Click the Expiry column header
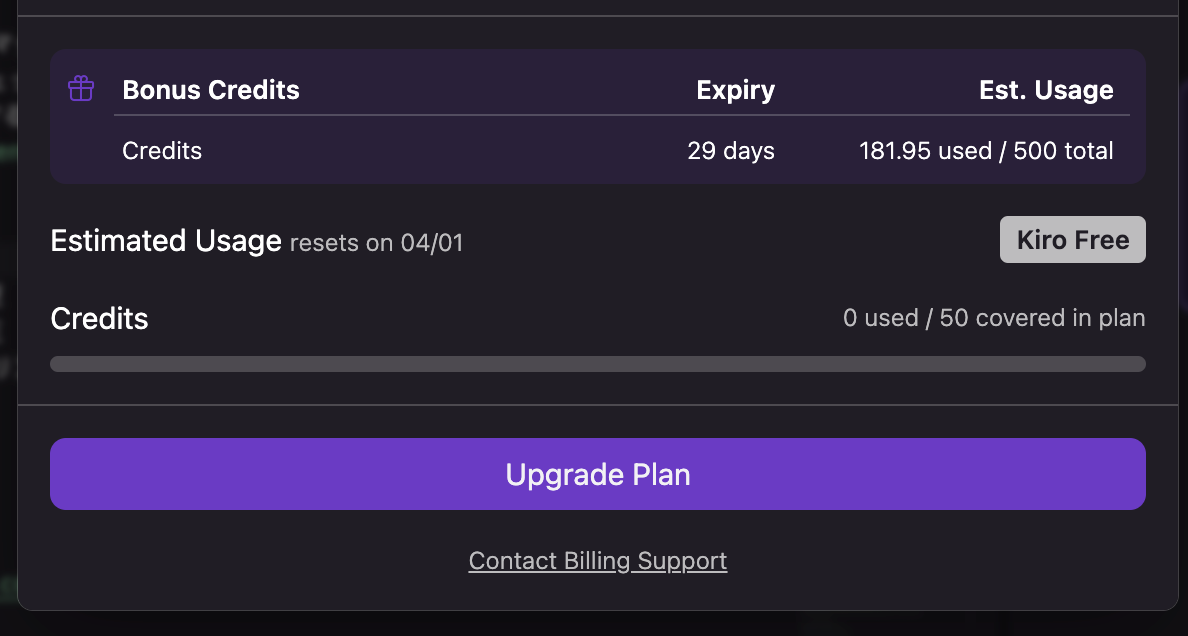Viewport: 1188px width, 636px height. click(x=735, y=90)
